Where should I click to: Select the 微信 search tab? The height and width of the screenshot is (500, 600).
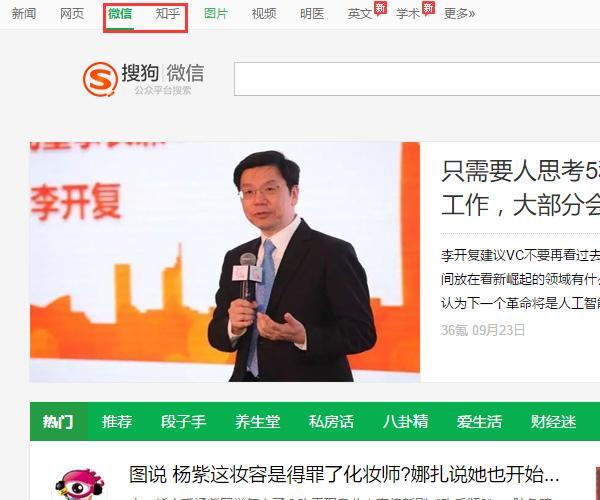pos(120,14)
